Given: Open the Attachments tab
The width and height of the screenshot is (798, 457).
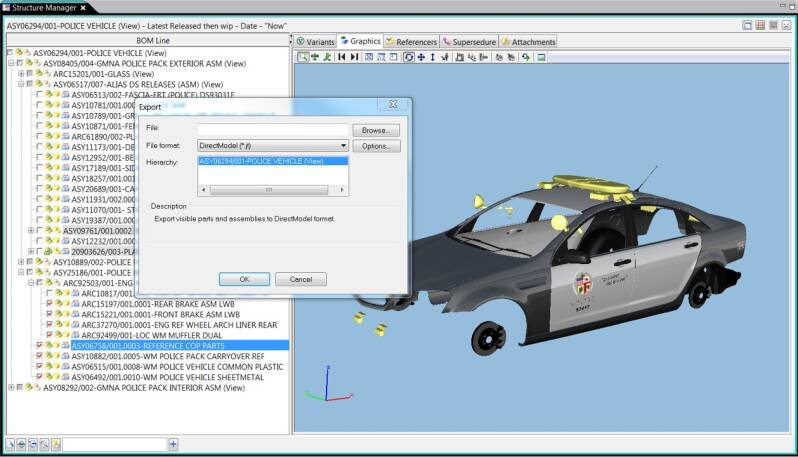Looking at the screenshot, I should tap(528, 42).
